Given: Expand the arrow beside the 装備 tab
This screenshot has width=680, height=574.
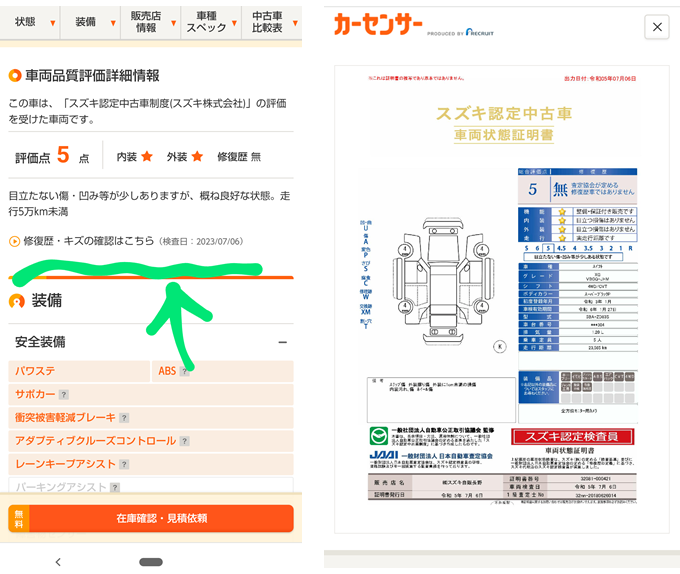Looking at the screenshot, I should [113, 23].
